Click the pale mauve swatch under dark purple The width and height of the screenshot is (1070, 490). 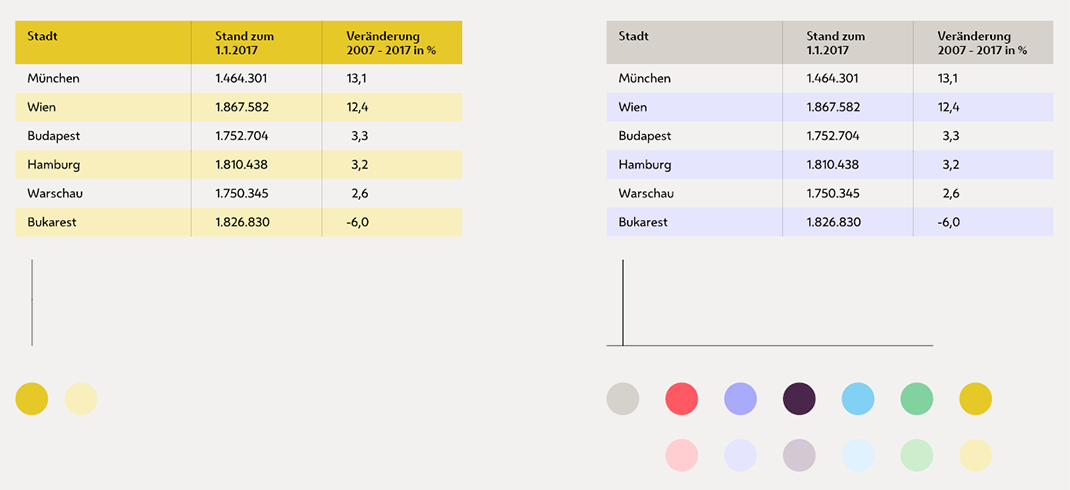(x=799, y=455)
